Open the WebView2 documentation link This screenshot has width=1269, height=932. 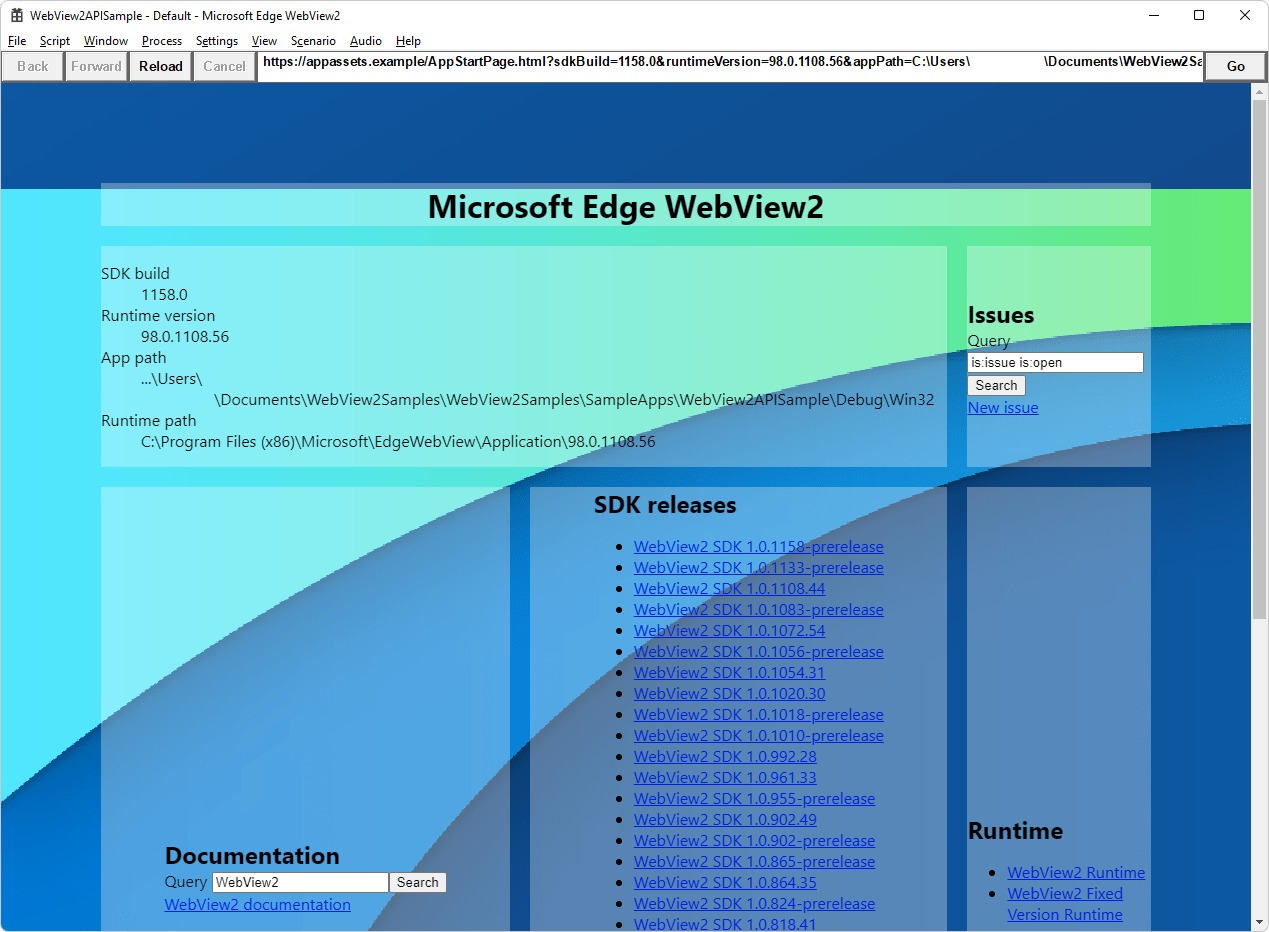click(257, 904)
